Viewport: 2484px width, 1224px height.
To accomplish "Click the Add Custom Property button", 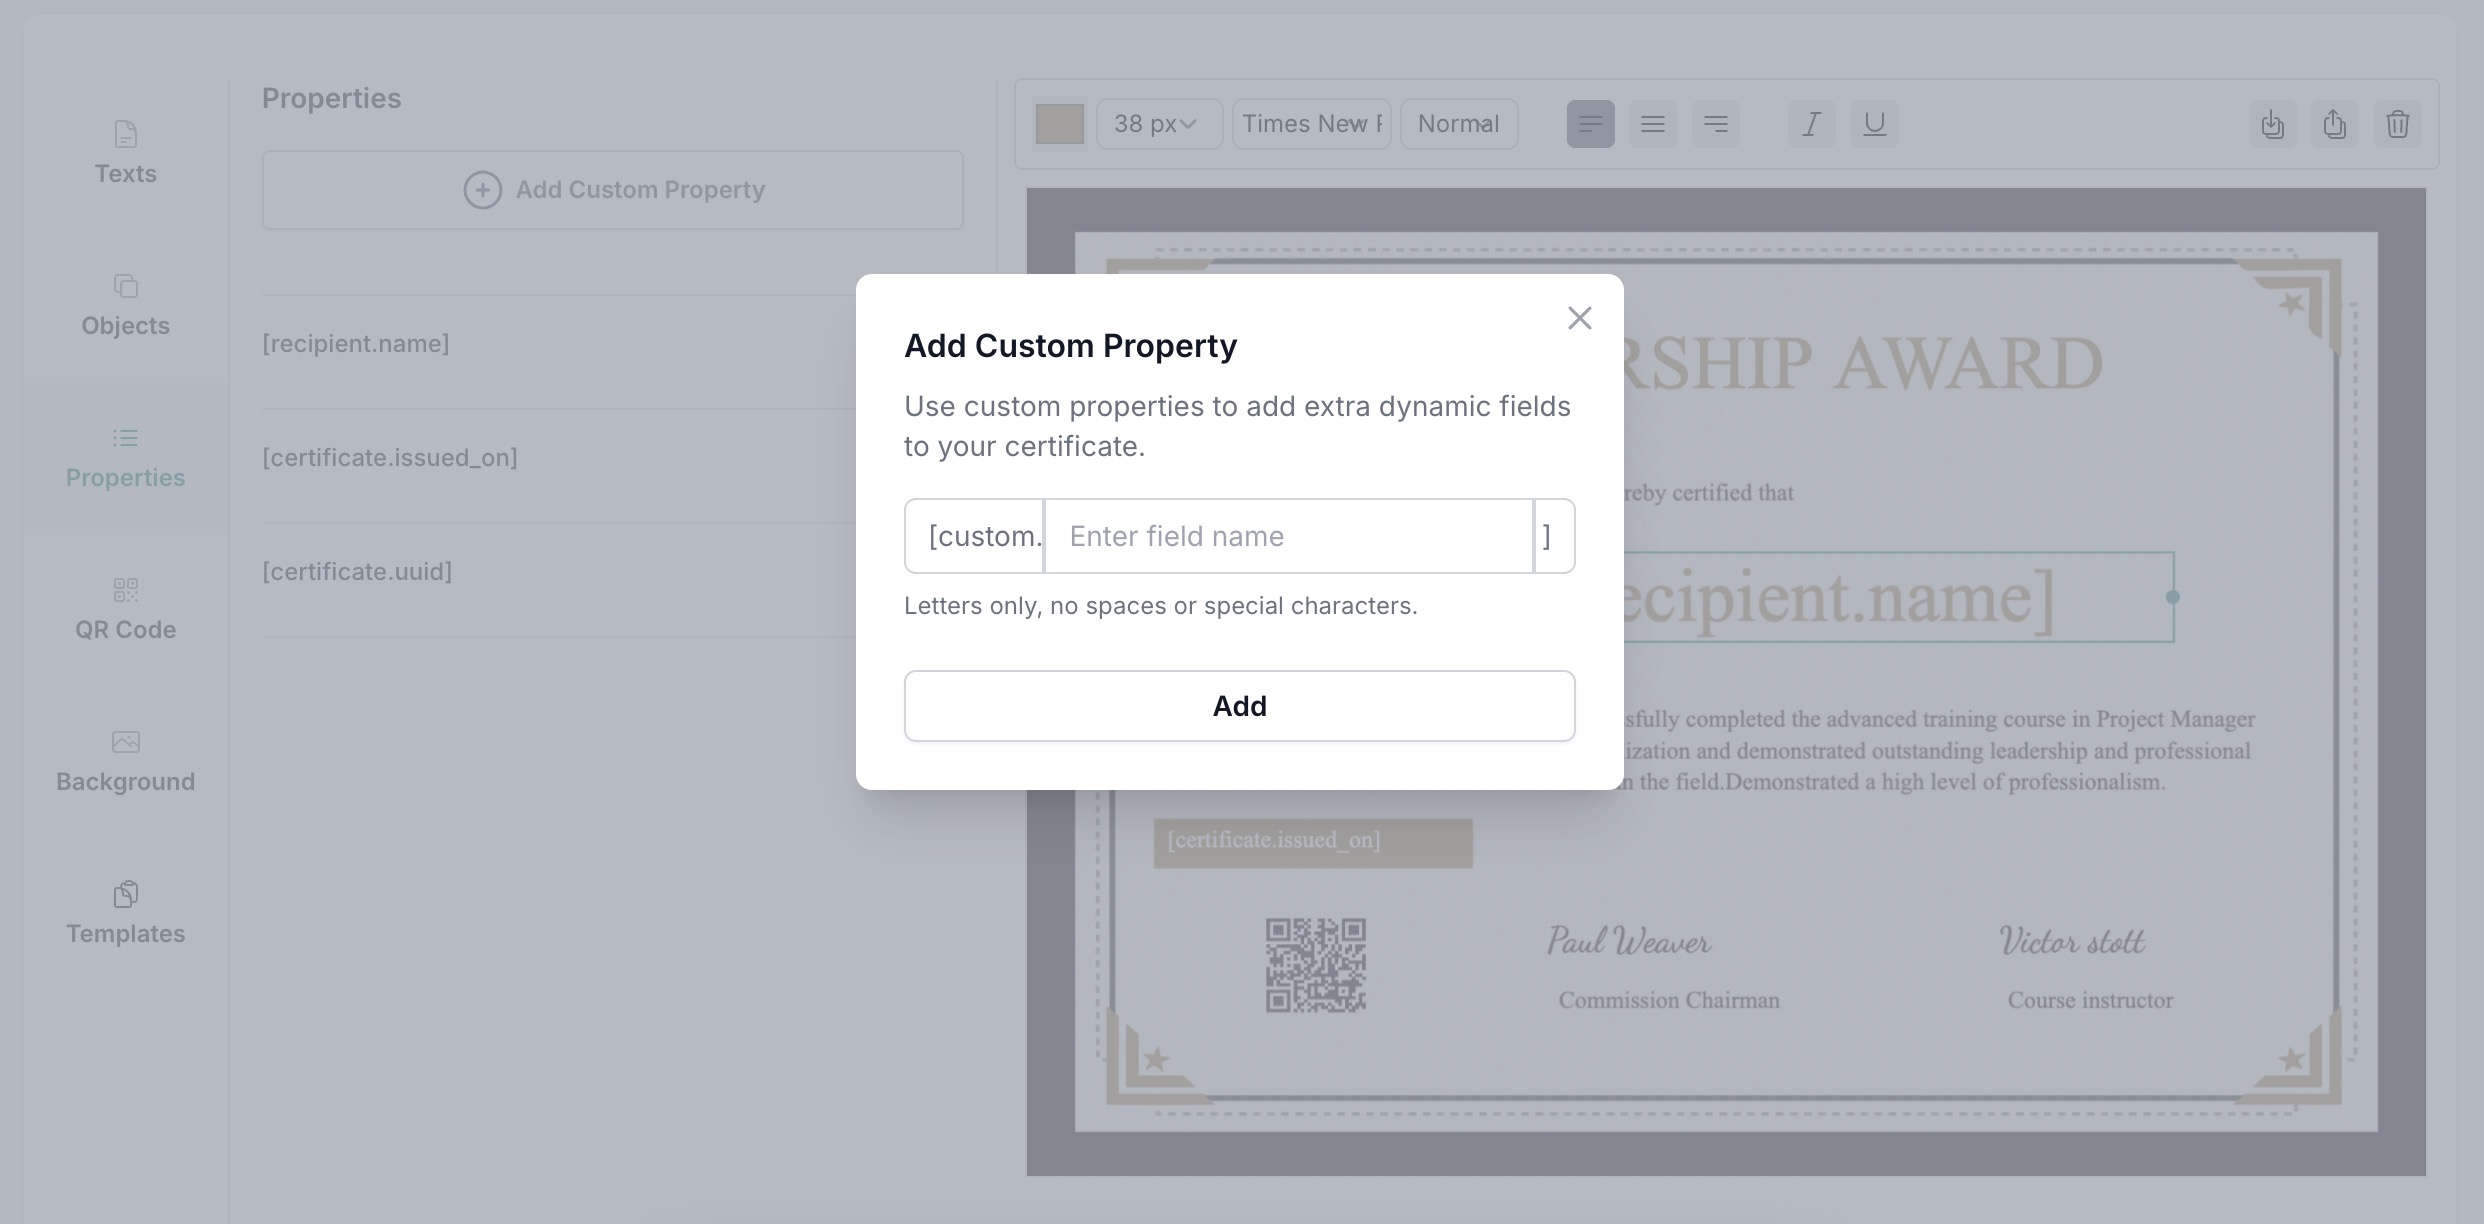I will (612, 190).
